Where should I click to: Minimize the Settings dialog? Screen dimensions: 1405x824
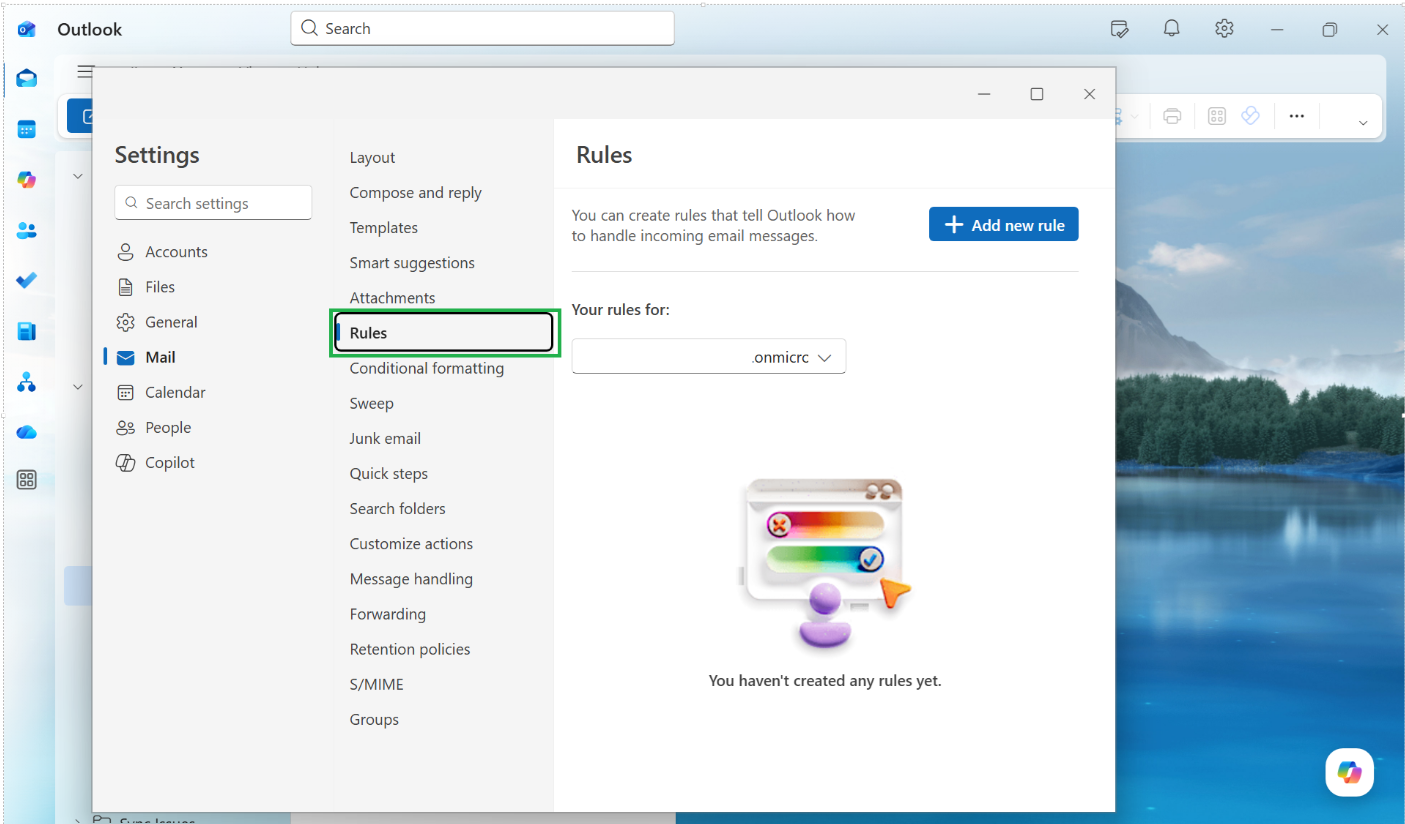tap(984, 94)
